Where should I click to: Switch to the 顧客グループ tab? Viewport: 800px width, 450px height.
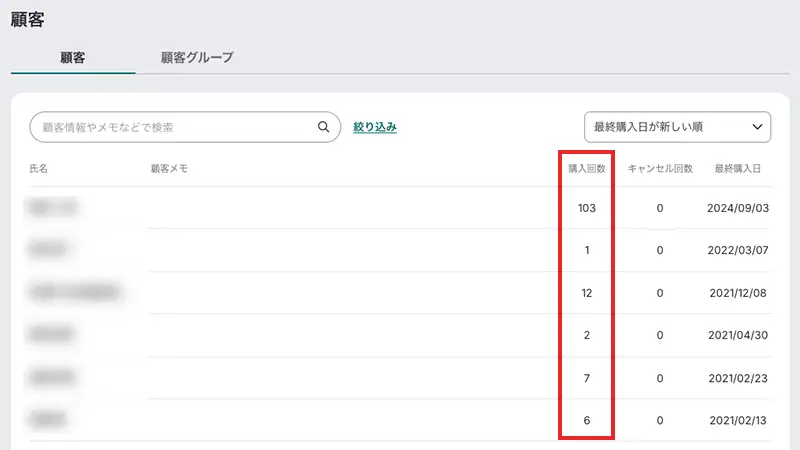[197, 58]
